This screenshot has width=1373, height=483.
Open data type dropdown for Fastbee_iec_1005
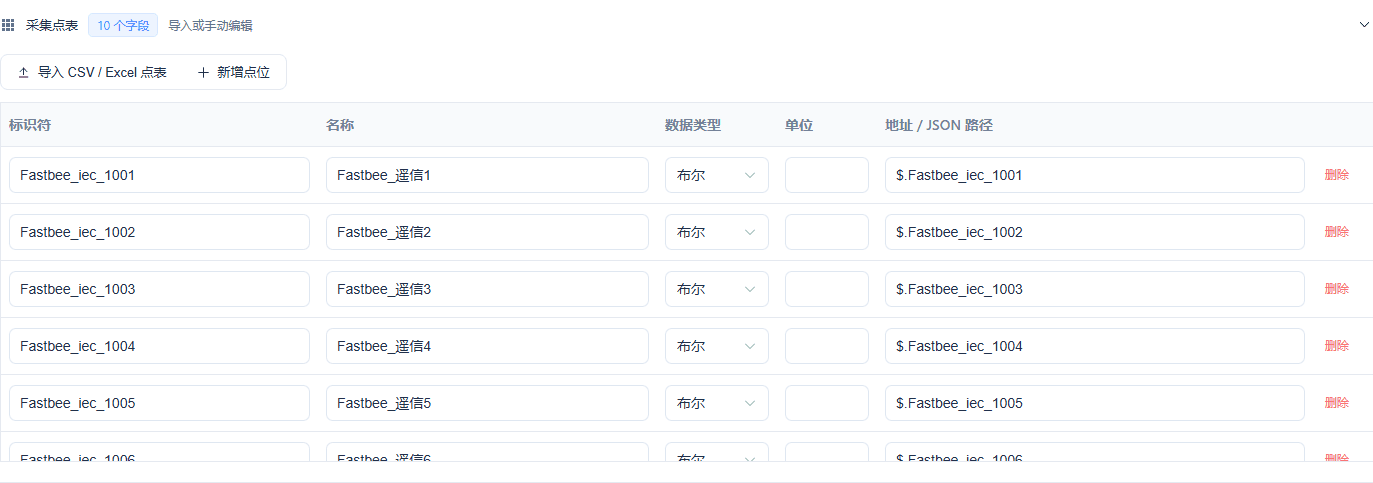point(717,403)
